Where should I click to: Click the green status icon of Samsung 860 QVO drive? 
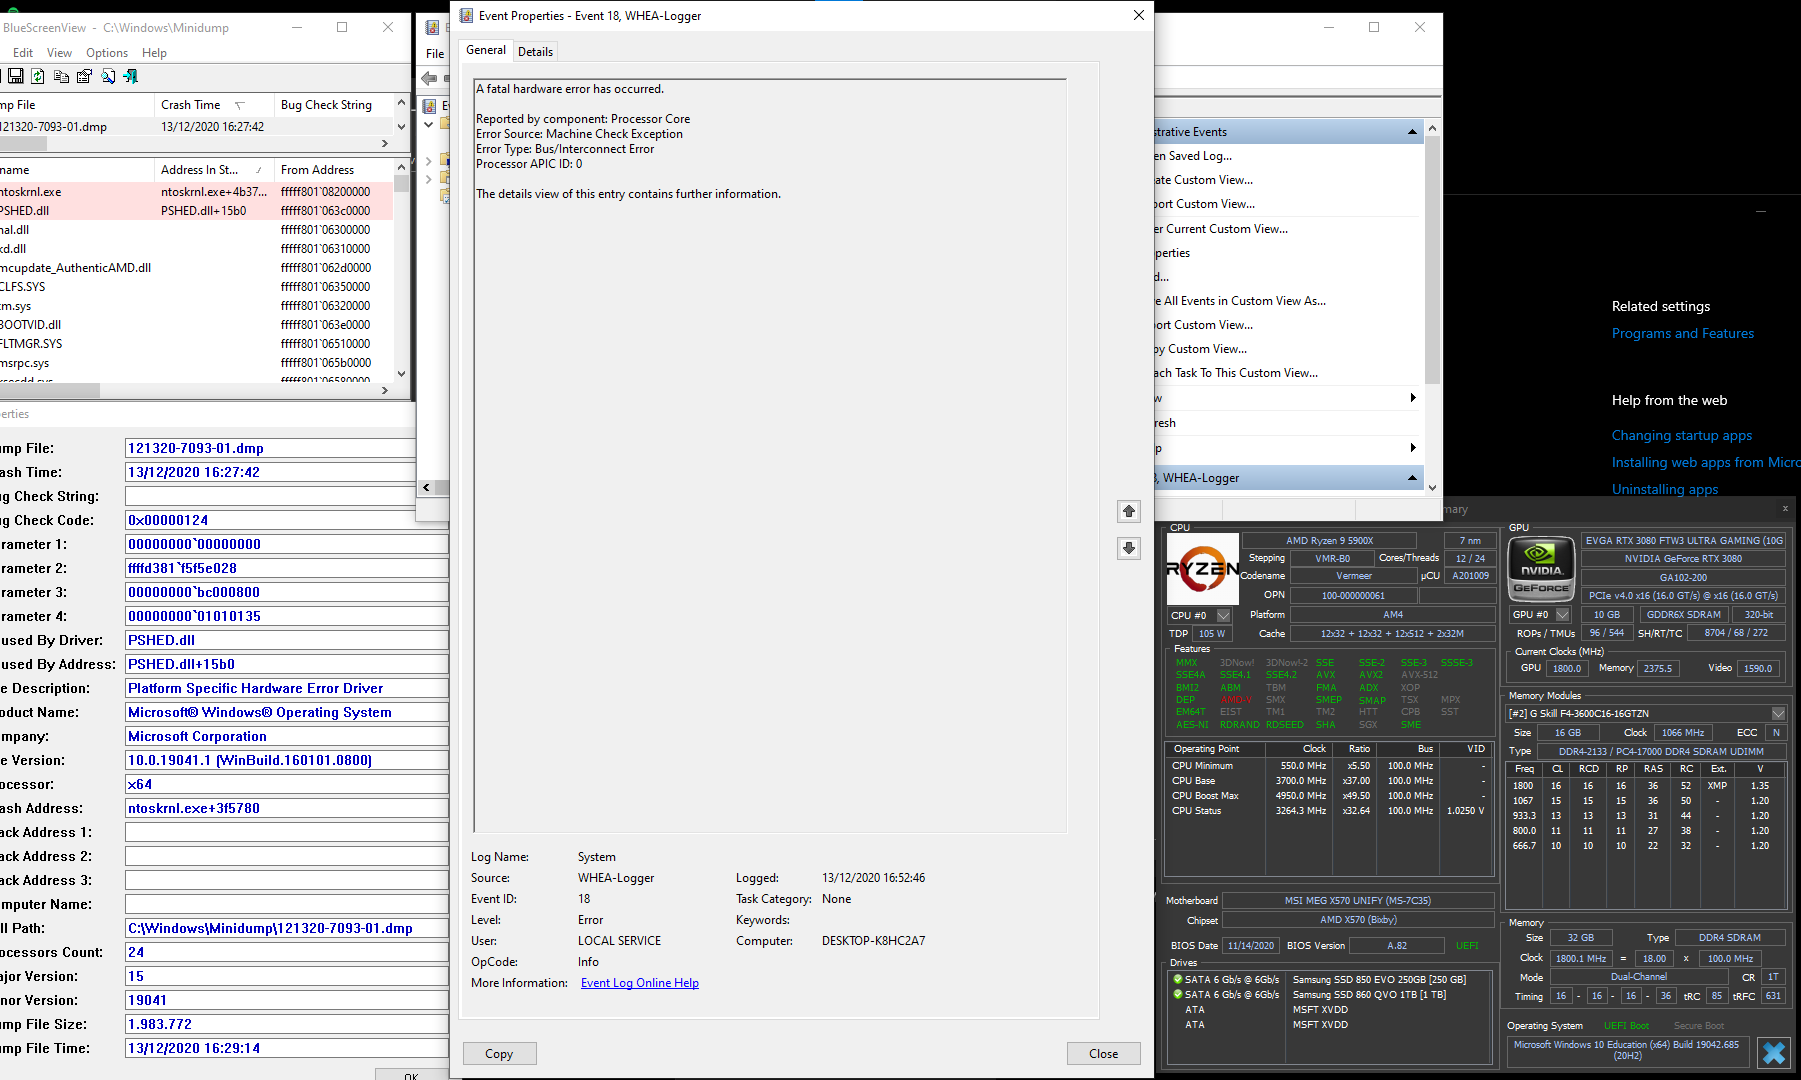[1178, 995]
